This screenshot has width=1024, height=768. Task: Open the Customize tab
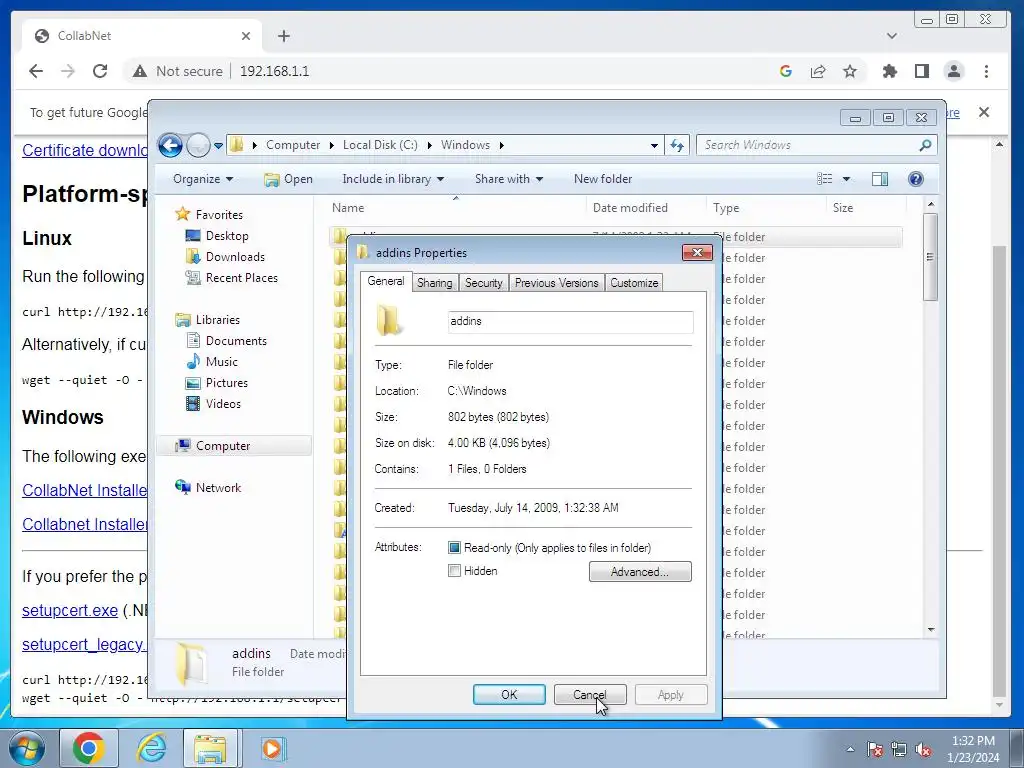[x=634, y=283]
